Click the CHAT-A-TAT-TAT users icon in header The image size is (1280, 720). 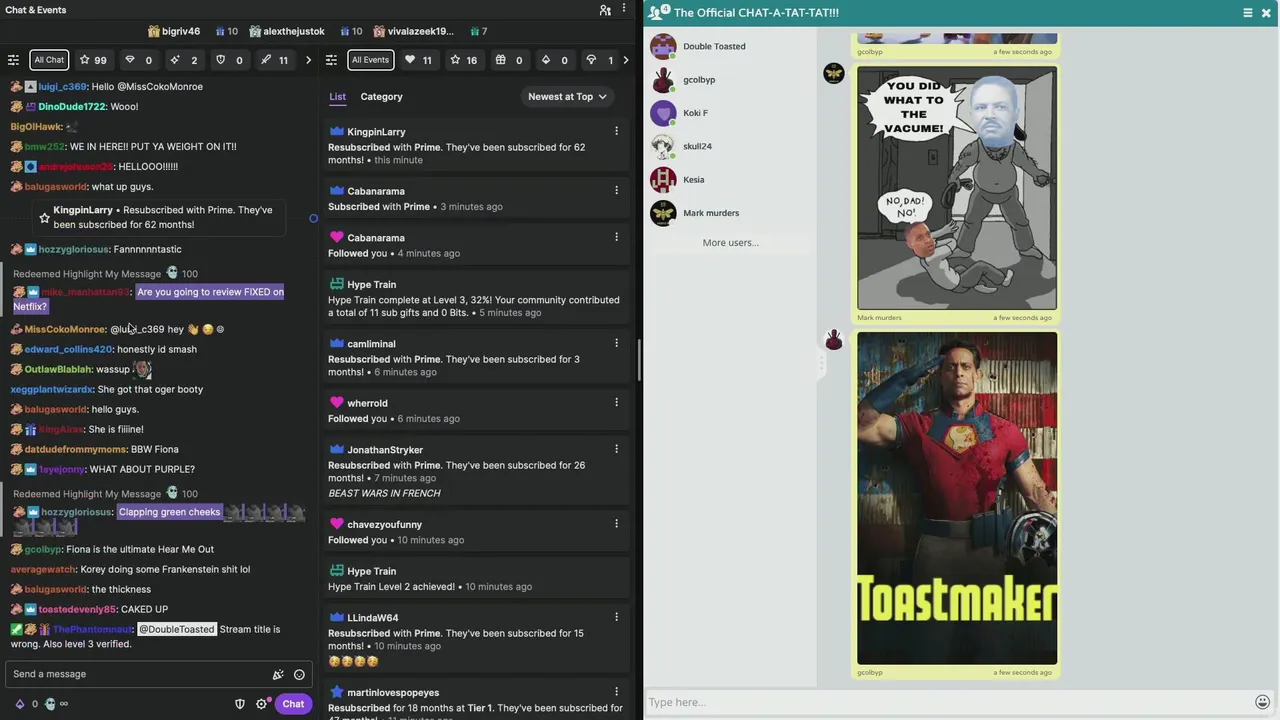pyautogui.click(x=658, y=12)
